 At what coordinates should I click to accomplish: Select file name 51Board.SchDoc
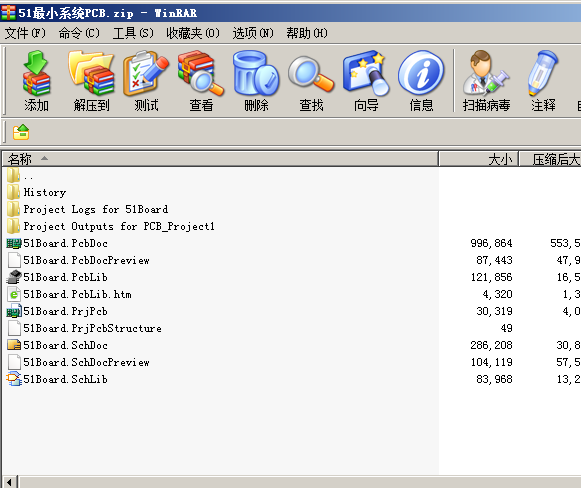66,345
